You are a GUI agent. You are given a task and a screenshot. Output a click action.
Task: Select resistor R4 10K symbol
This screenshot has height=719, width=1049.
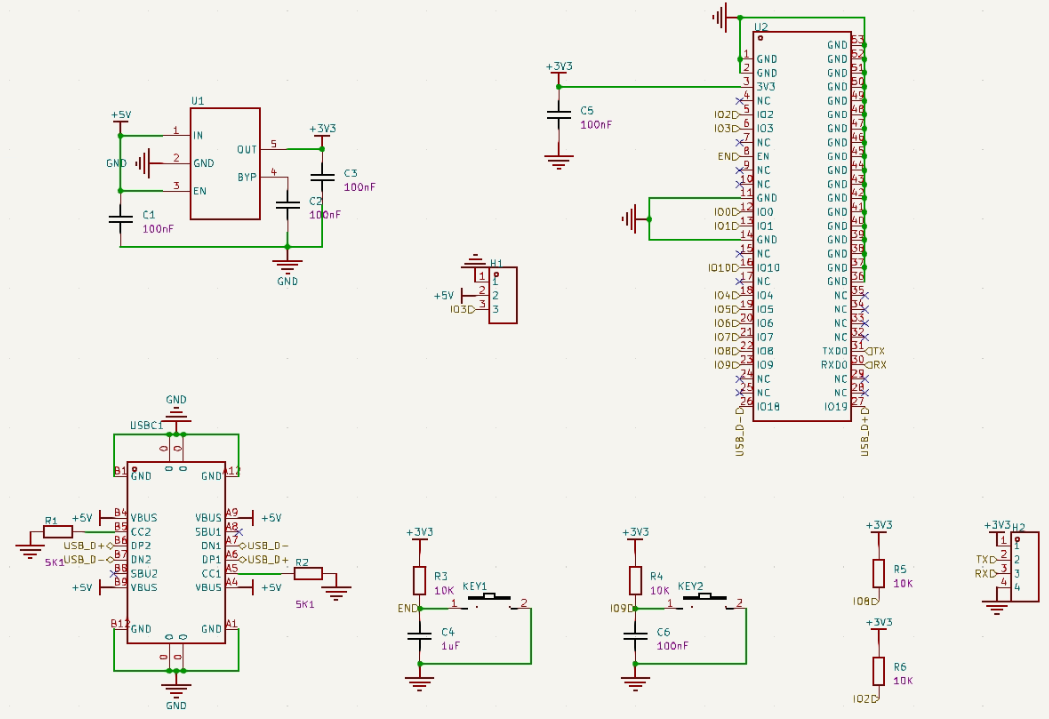click(635, 581)
